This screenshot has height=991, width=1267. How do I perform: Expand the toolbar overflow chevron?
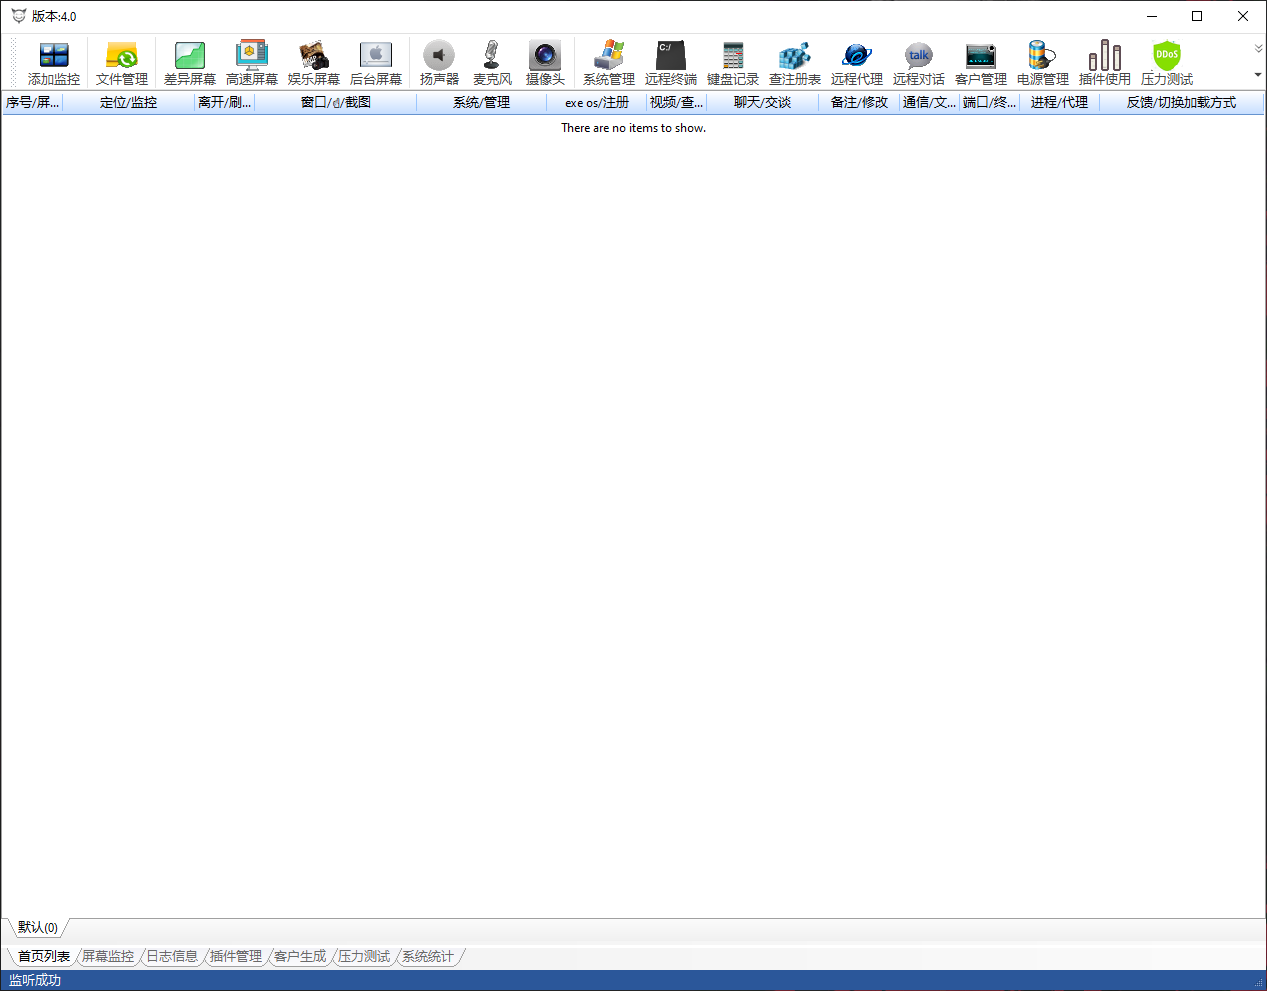tap(1258, 48)
